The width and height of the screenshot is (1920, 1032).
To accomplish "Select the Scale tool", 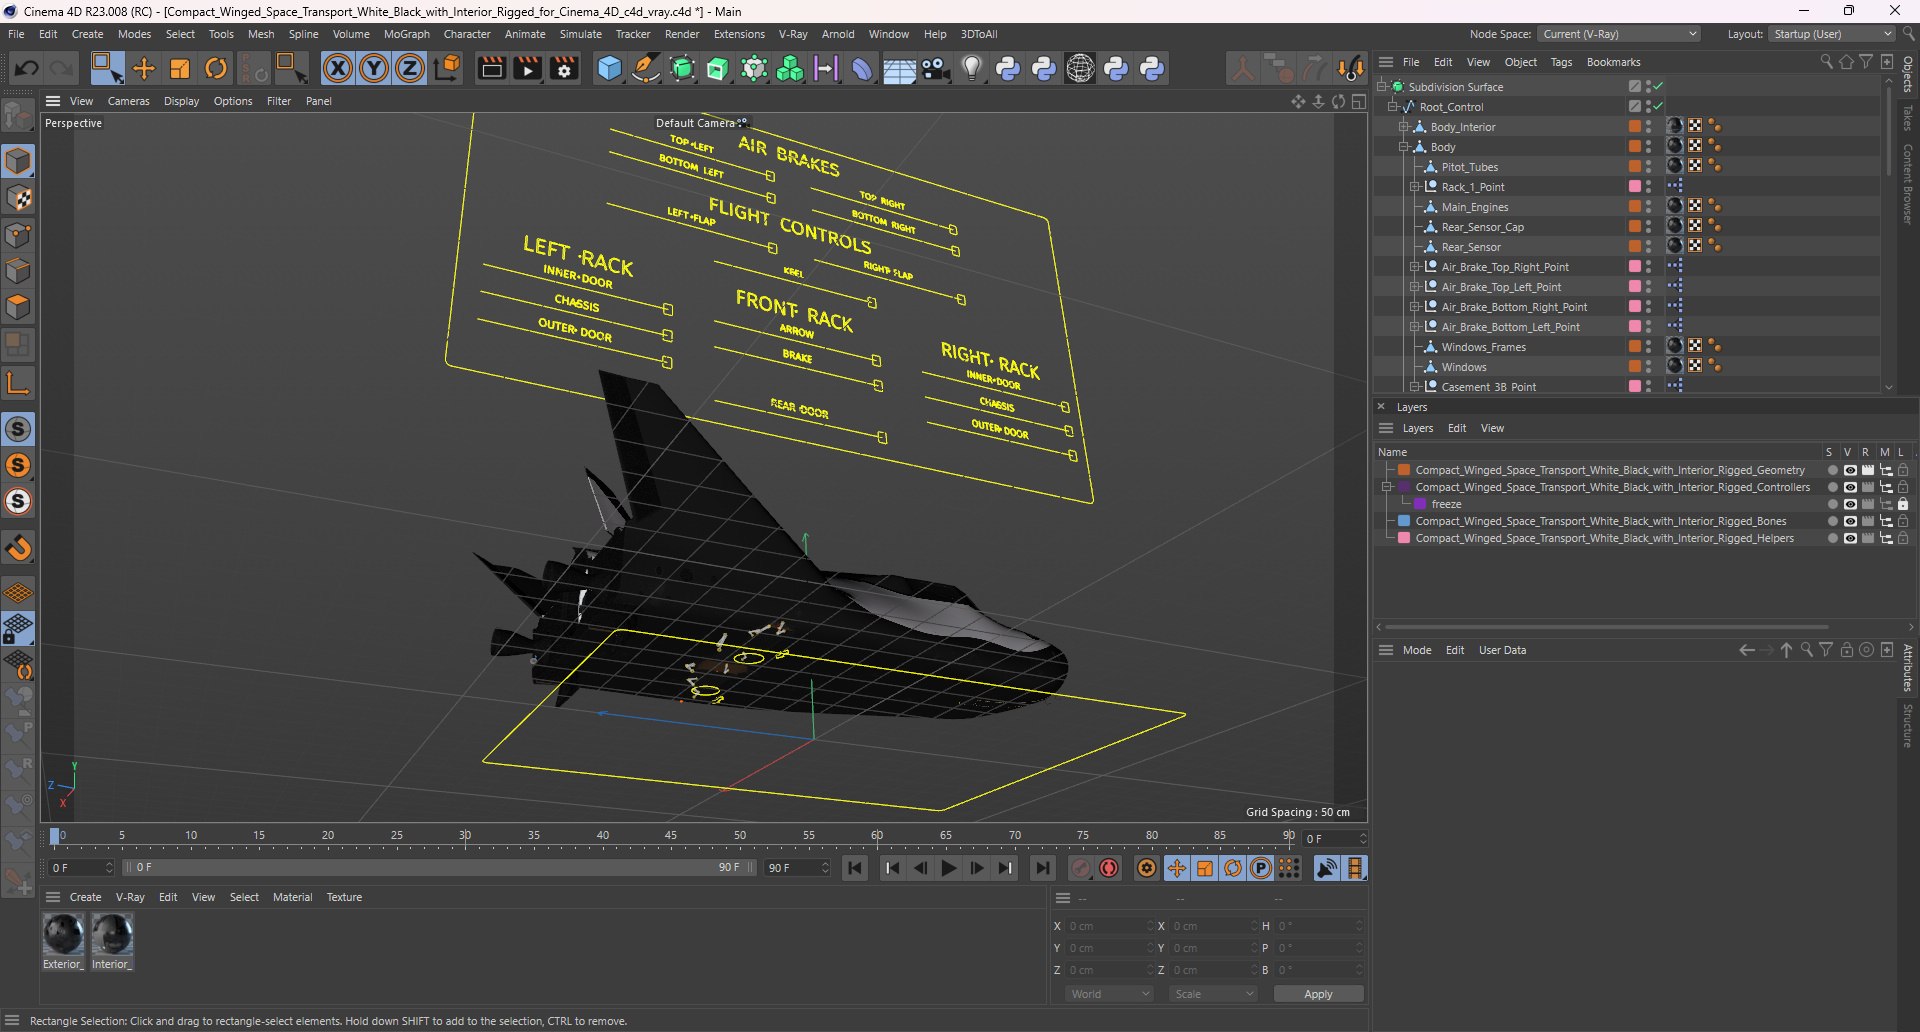I will point(180,68).
